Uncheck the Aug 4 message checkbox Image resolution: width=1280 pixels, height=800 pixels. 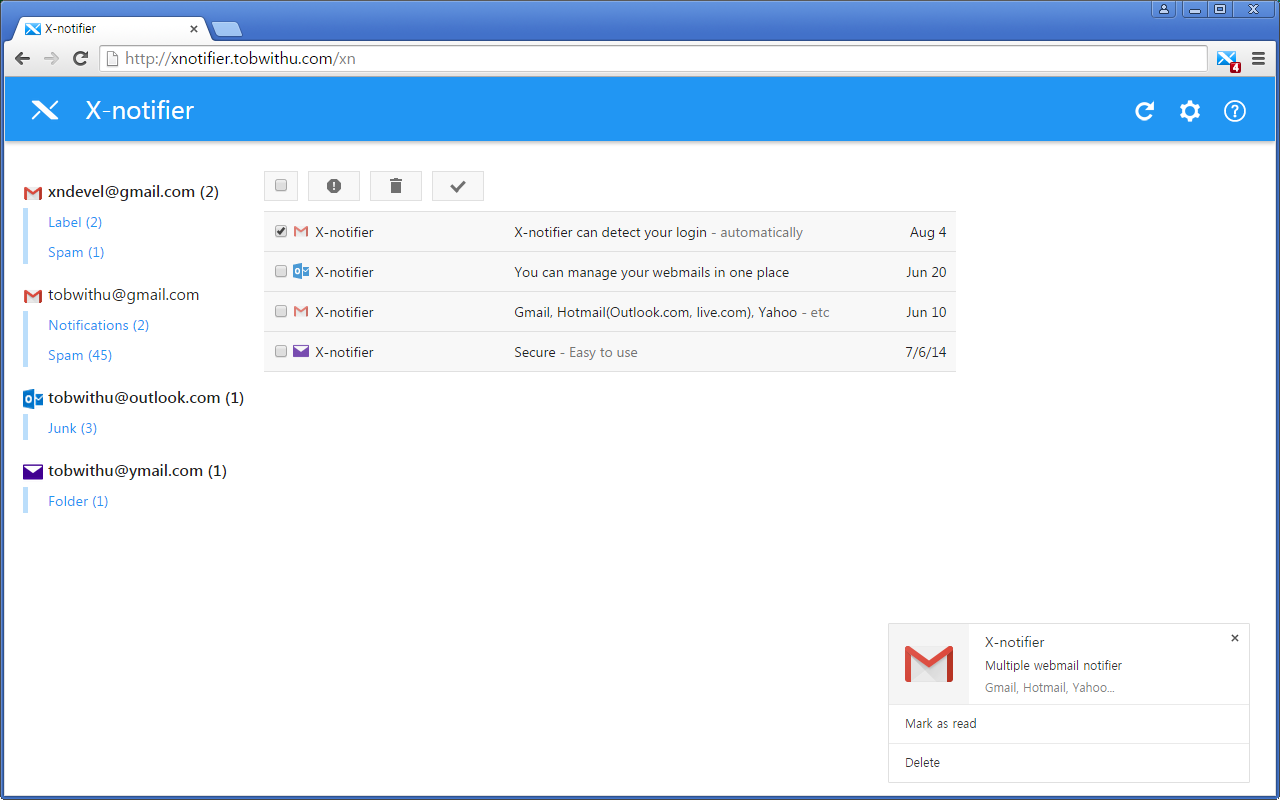click(x=280, y=231)
